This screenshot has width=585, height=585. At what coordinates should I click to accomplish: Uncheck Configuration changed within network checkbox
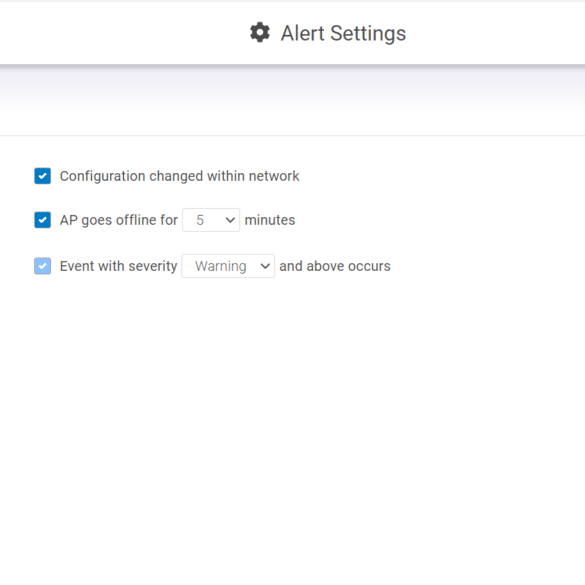43,176
